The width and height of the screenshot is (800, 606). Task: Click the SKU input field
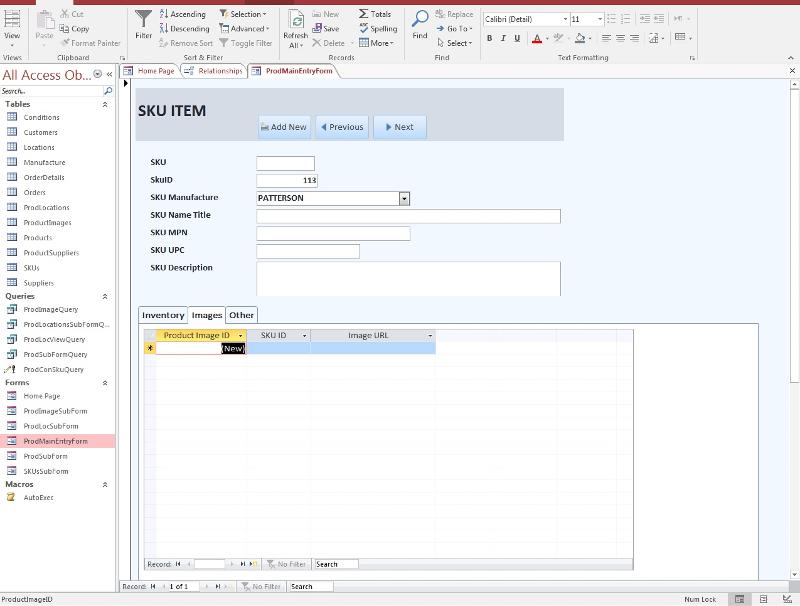click(x=285, y=163)
